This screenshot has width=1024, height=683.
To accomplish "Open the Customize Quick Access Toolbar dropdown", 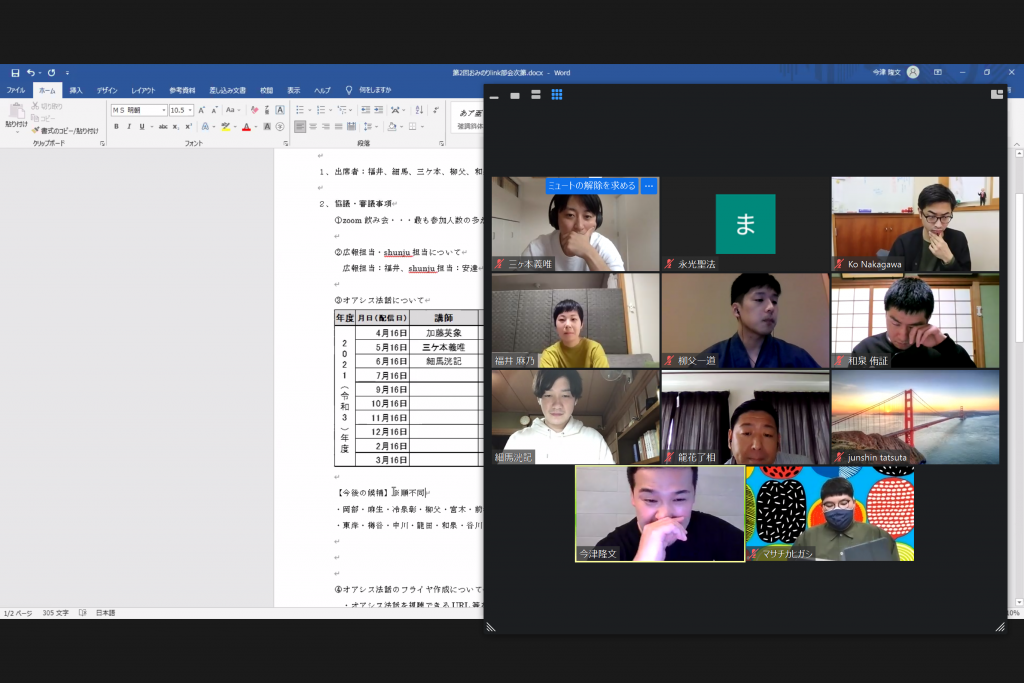I will pos(67,73).
